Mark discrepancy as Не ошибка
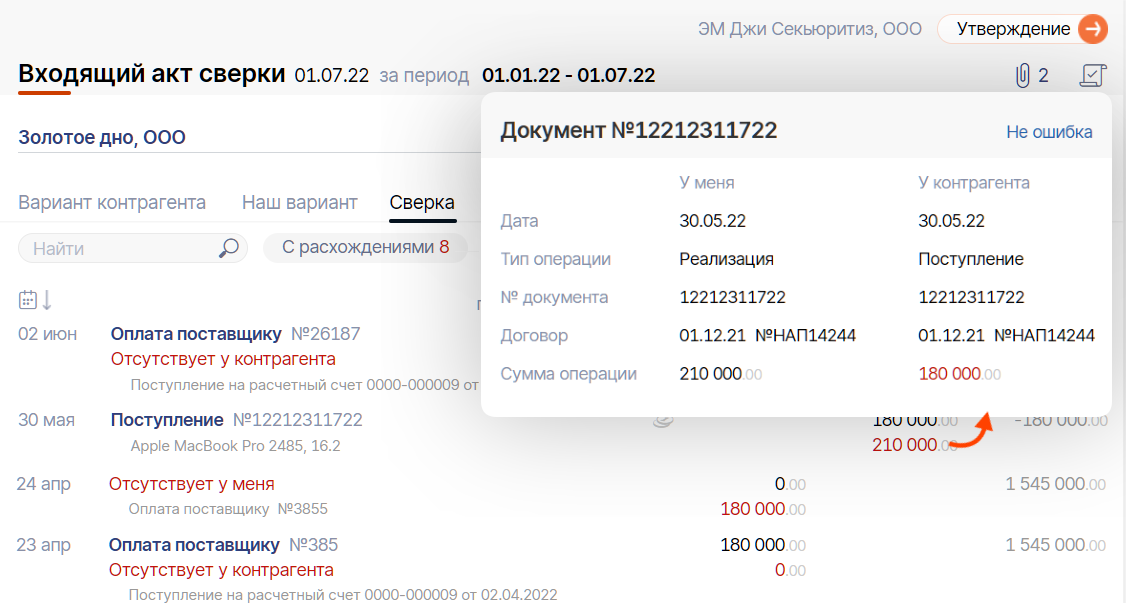 pyautogui.click(x=1049, y=132)
